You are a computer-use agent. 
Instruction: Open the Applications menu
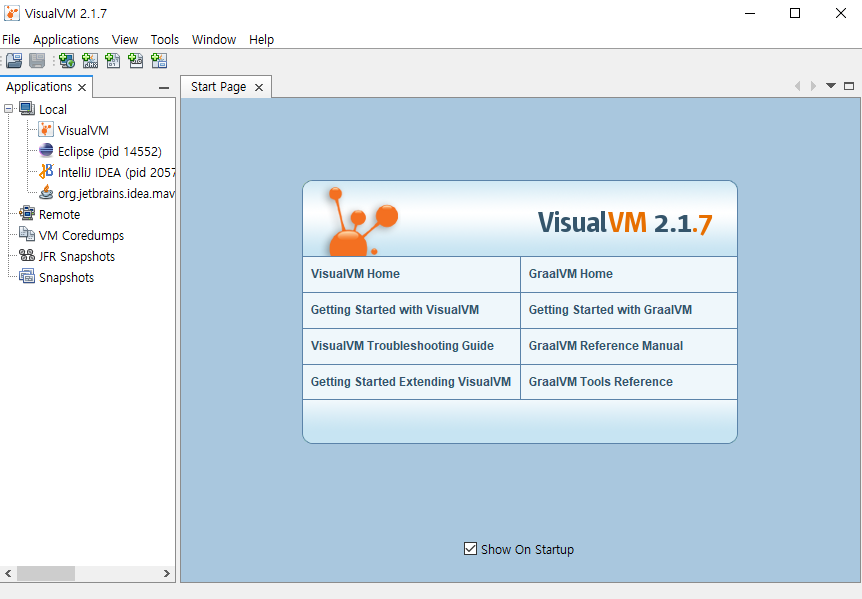pyautogui.click(x=66, y=40)
